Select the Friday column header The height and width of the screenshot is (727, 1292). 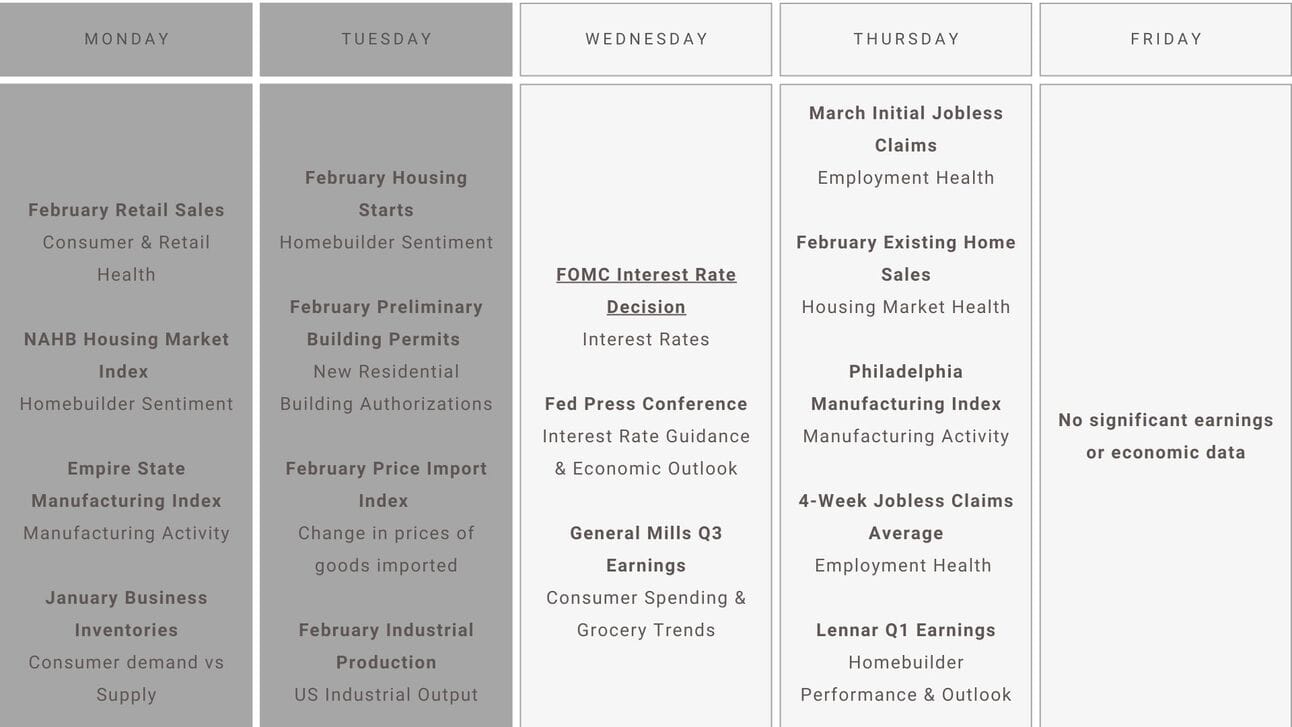1166,39
